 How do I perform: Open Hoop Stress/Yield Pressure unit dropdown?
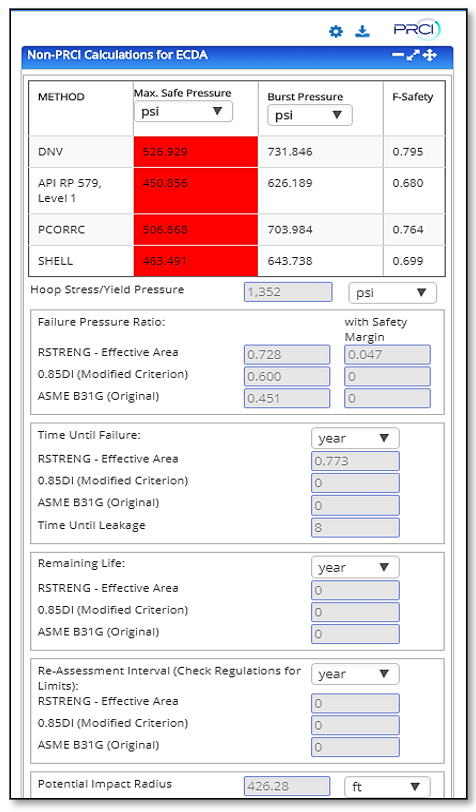(x=393, y=293)
